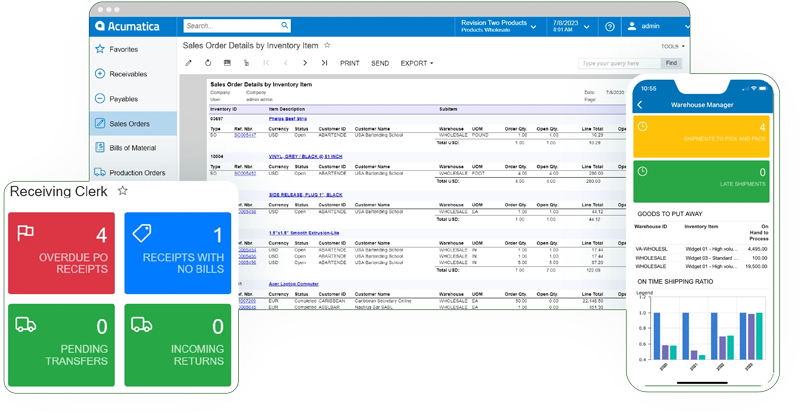Viewport: 800px width, 414px height.
Task: Click flag icon on Overdue PO Receipts
Action: pos(26,233)
